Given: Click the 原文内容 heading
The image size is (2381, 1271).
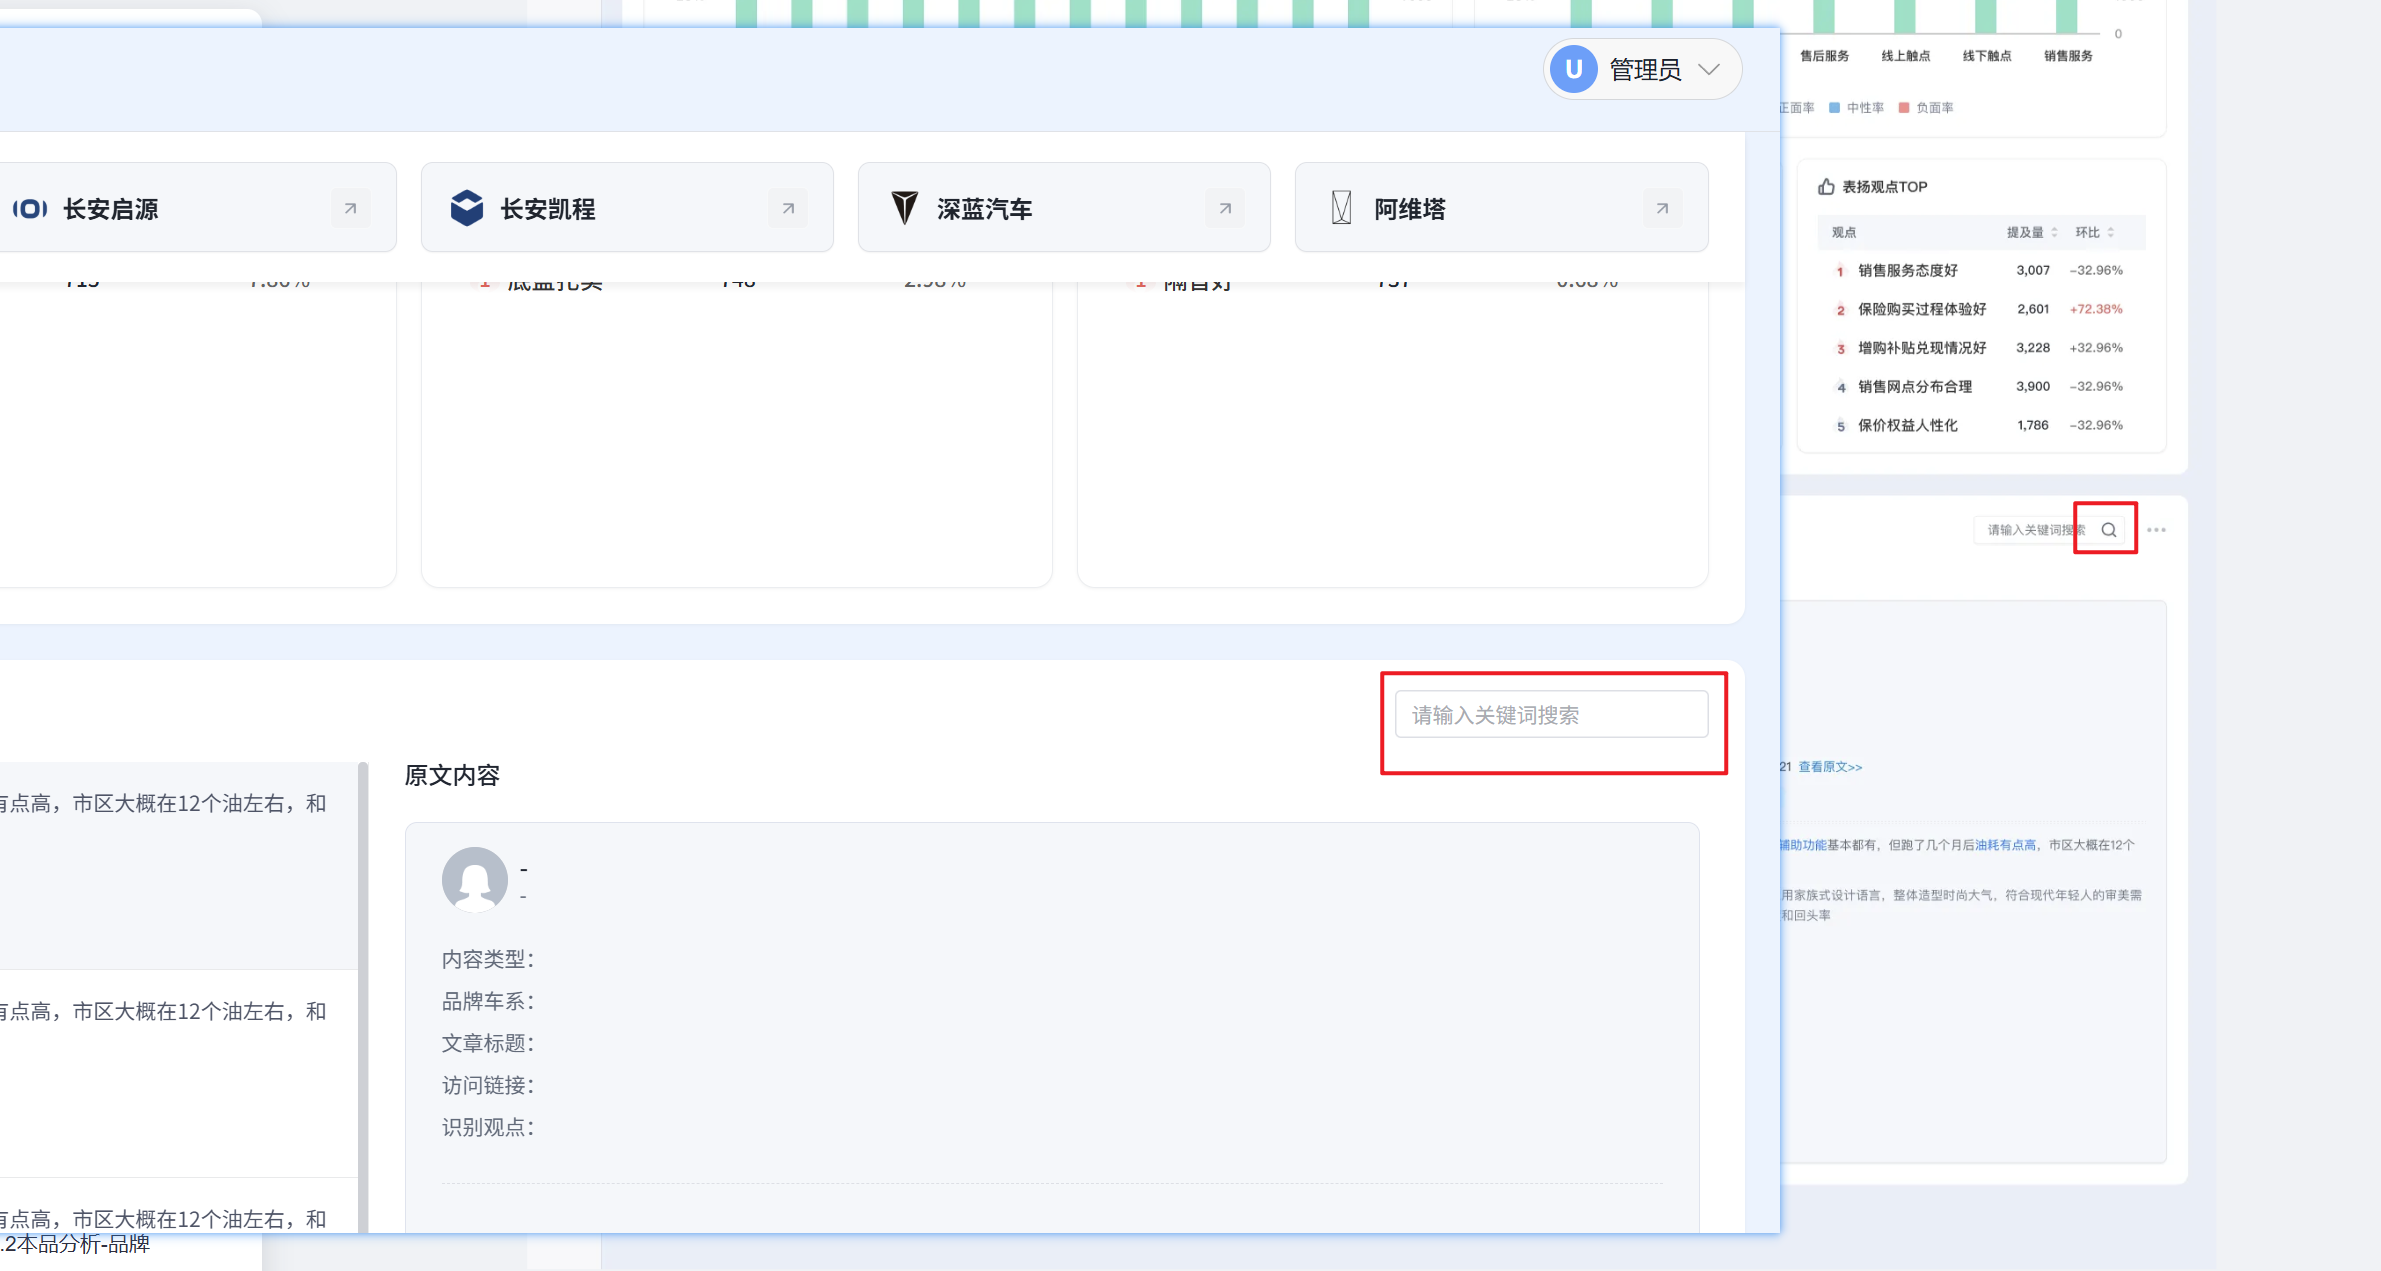Looking at the screenshot, I should [452, 776].
